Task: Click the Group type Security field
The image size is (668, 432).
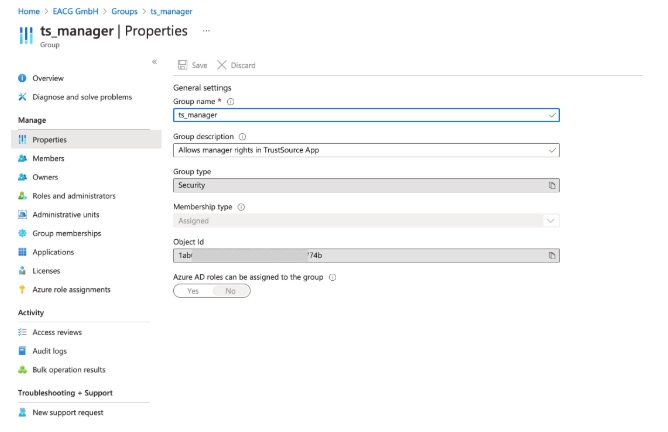Action: tap(366, 185)
